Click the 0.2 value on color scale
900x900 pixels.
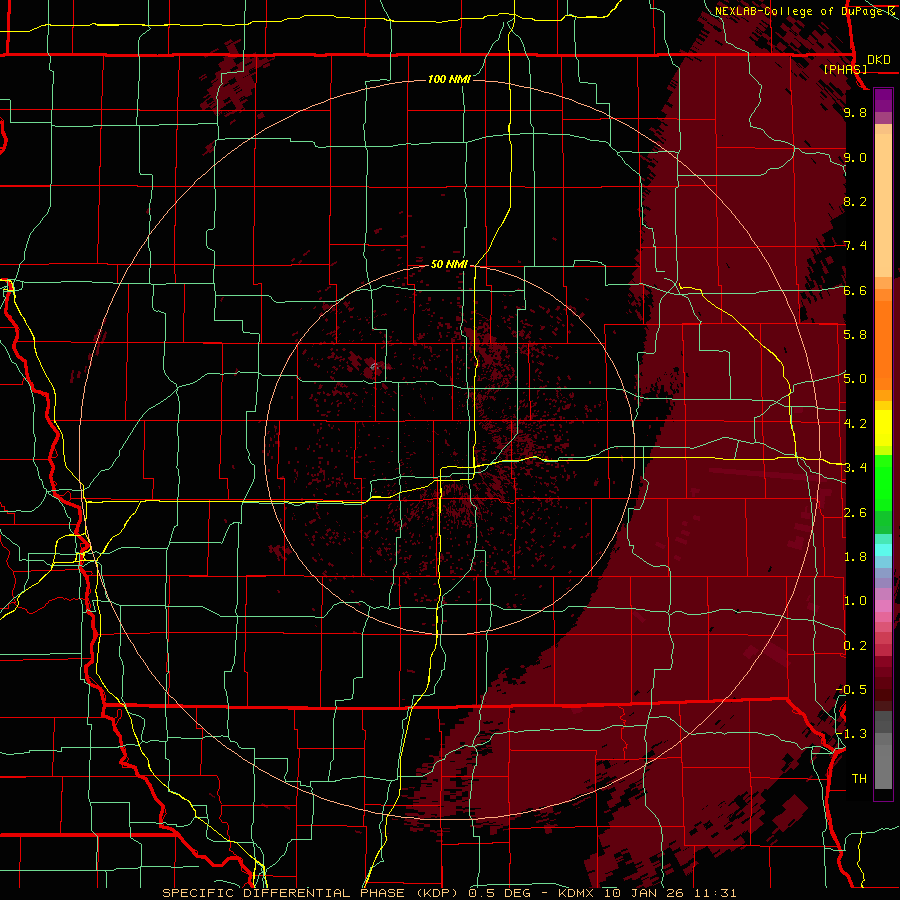coord(855,645)
